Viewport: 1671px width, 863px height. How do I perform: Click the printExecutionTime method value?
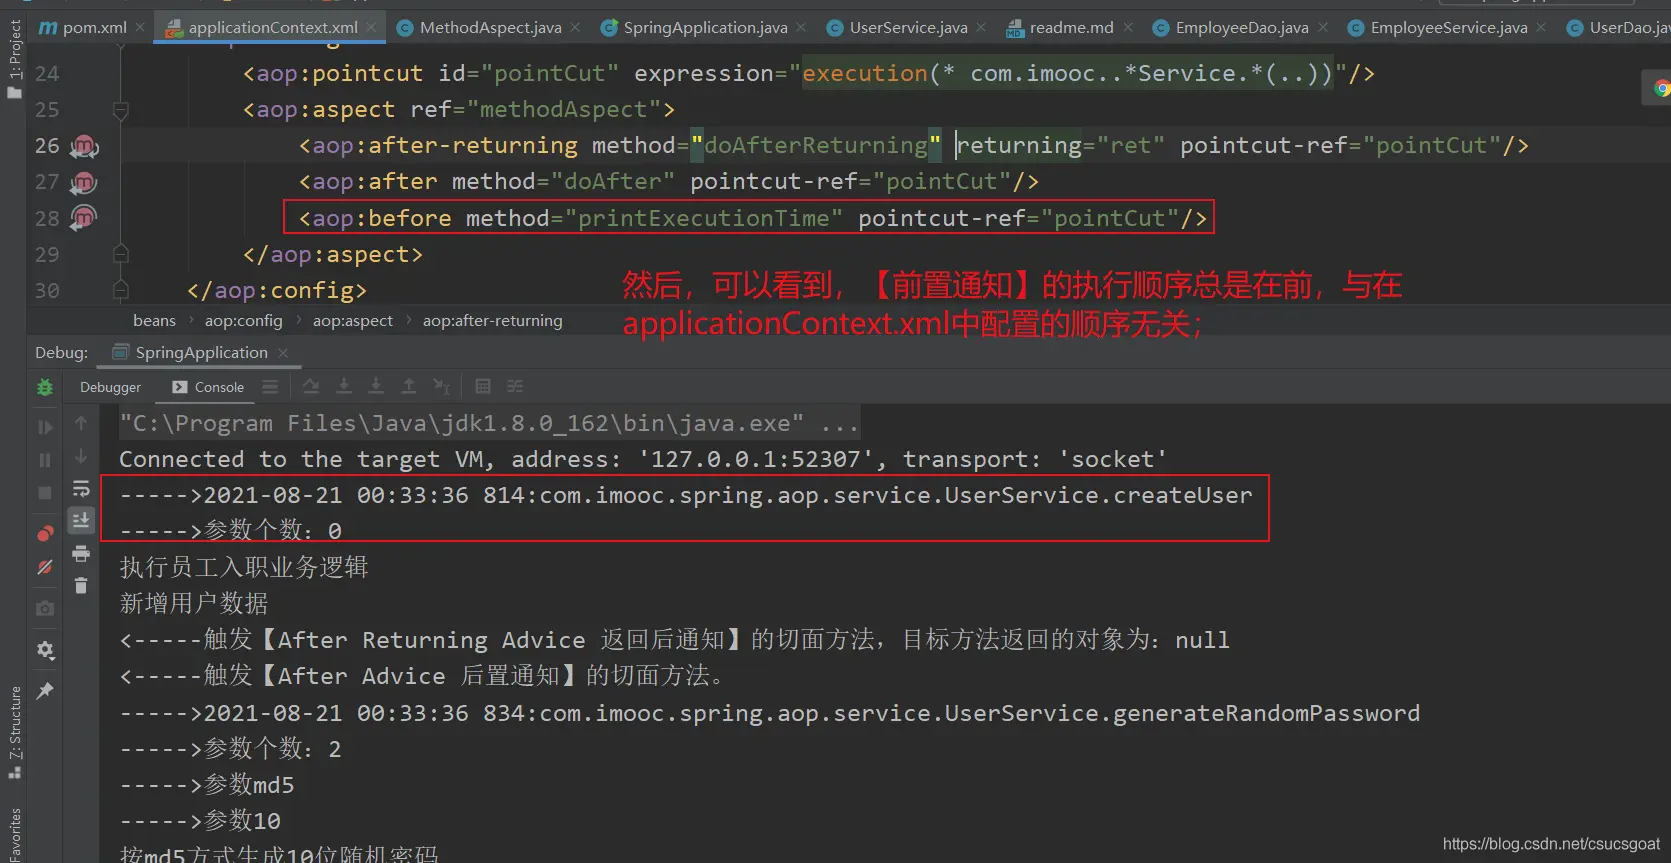pyautogui.click(x=704, y=218)
